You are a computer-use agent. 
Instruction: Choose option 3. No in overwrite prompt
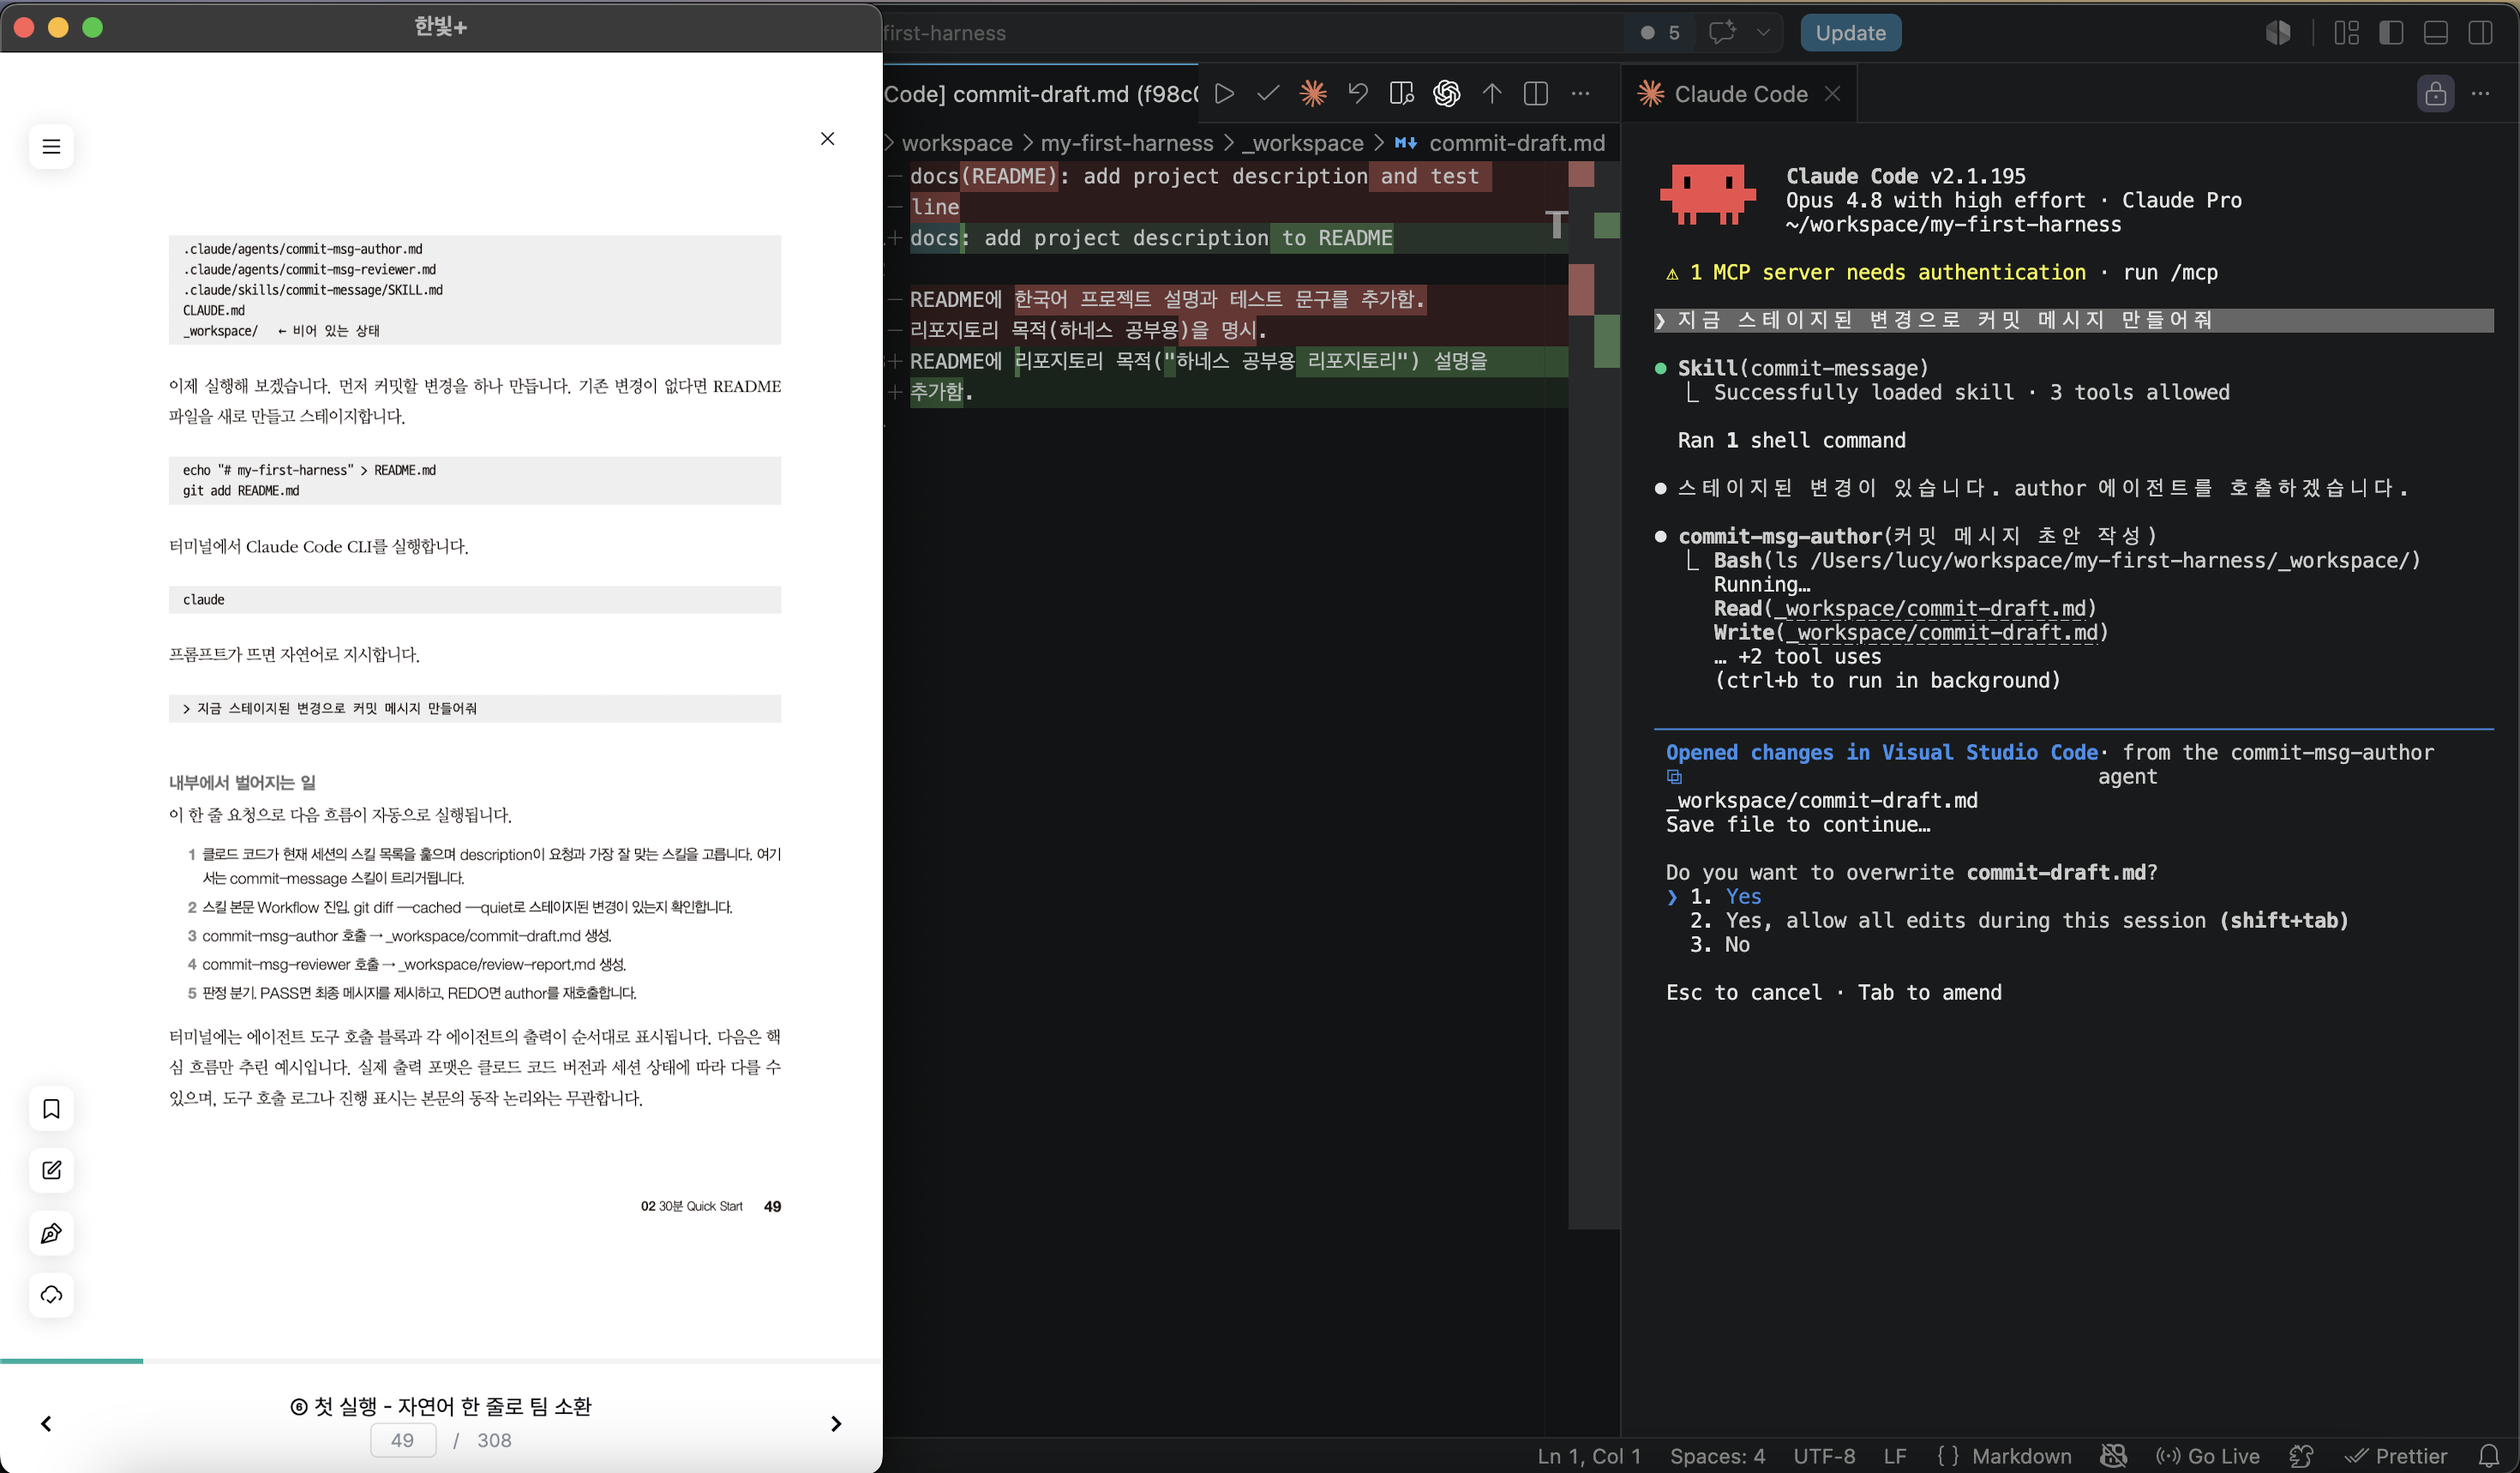[1720, 945]
